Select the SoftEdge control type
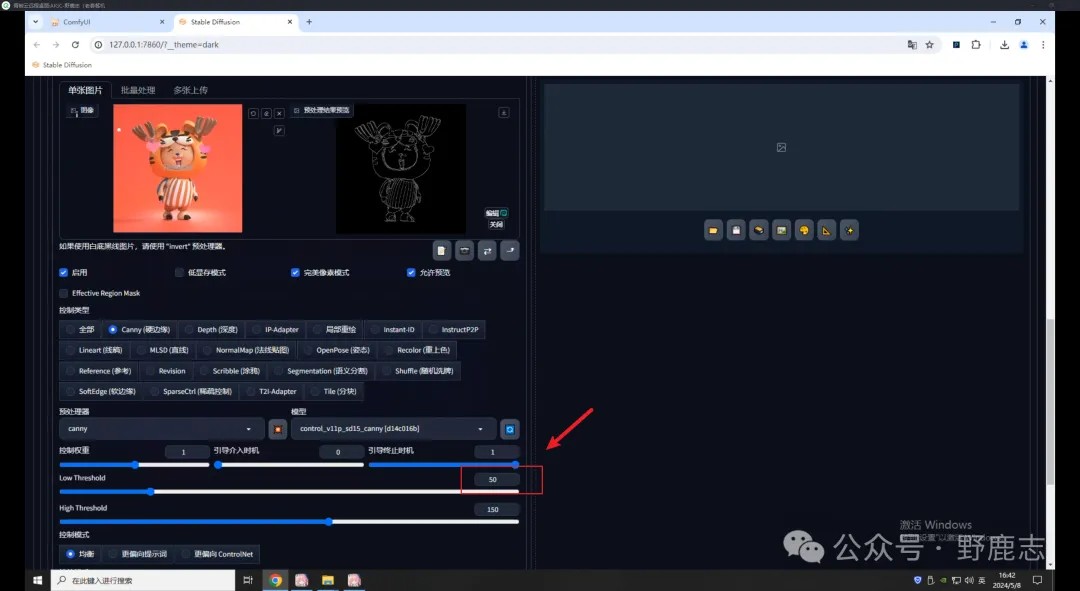The image size is (1080, 591). (x=101, y=391)
